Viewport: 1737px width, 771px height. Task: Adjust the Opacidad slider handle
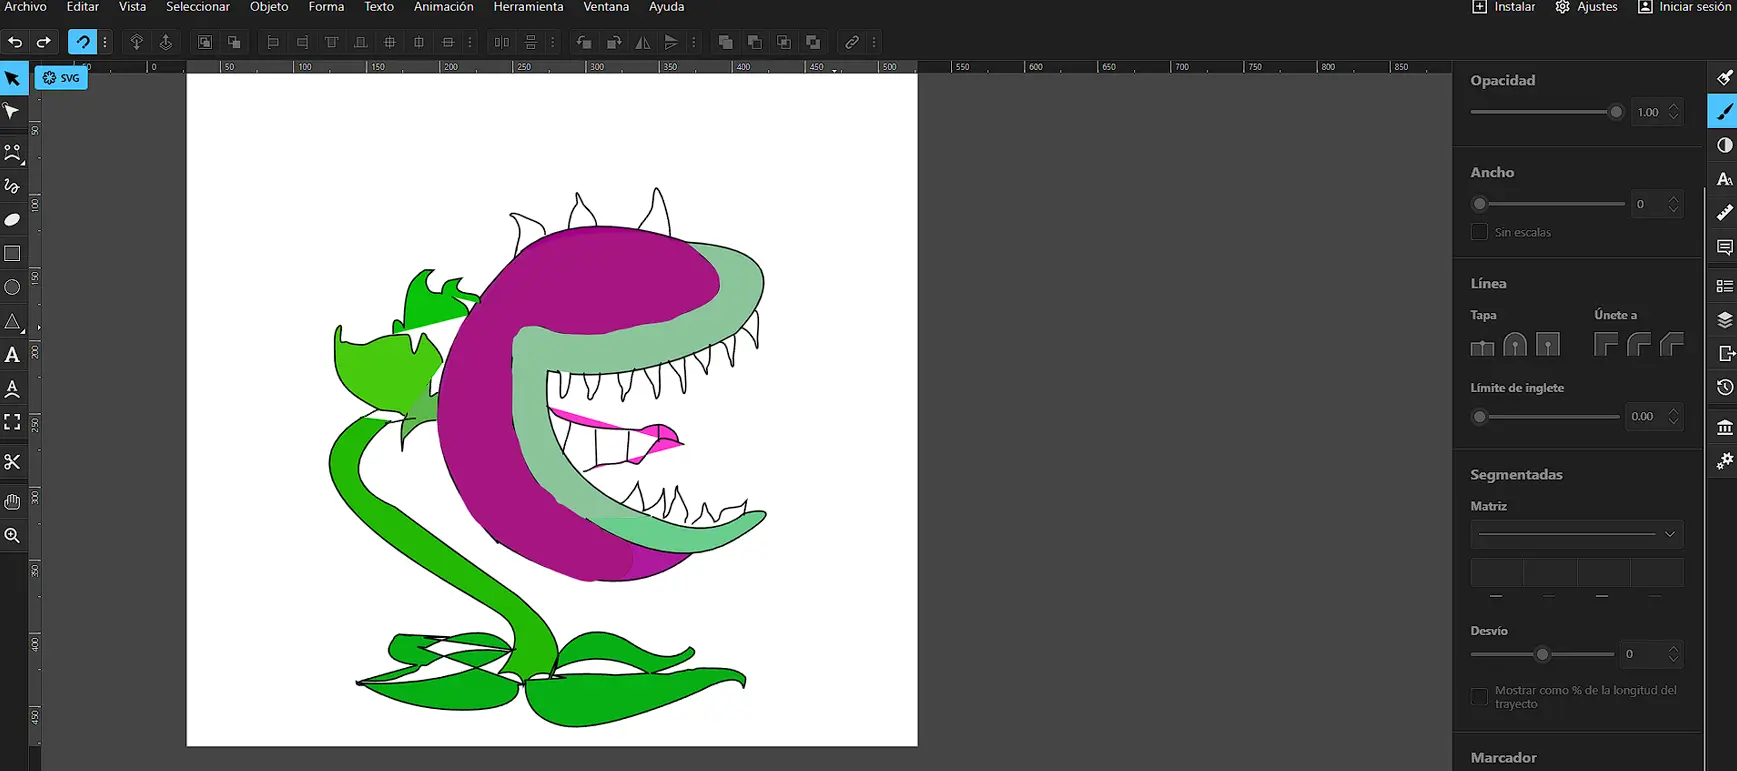click(x=1616, y=112)
